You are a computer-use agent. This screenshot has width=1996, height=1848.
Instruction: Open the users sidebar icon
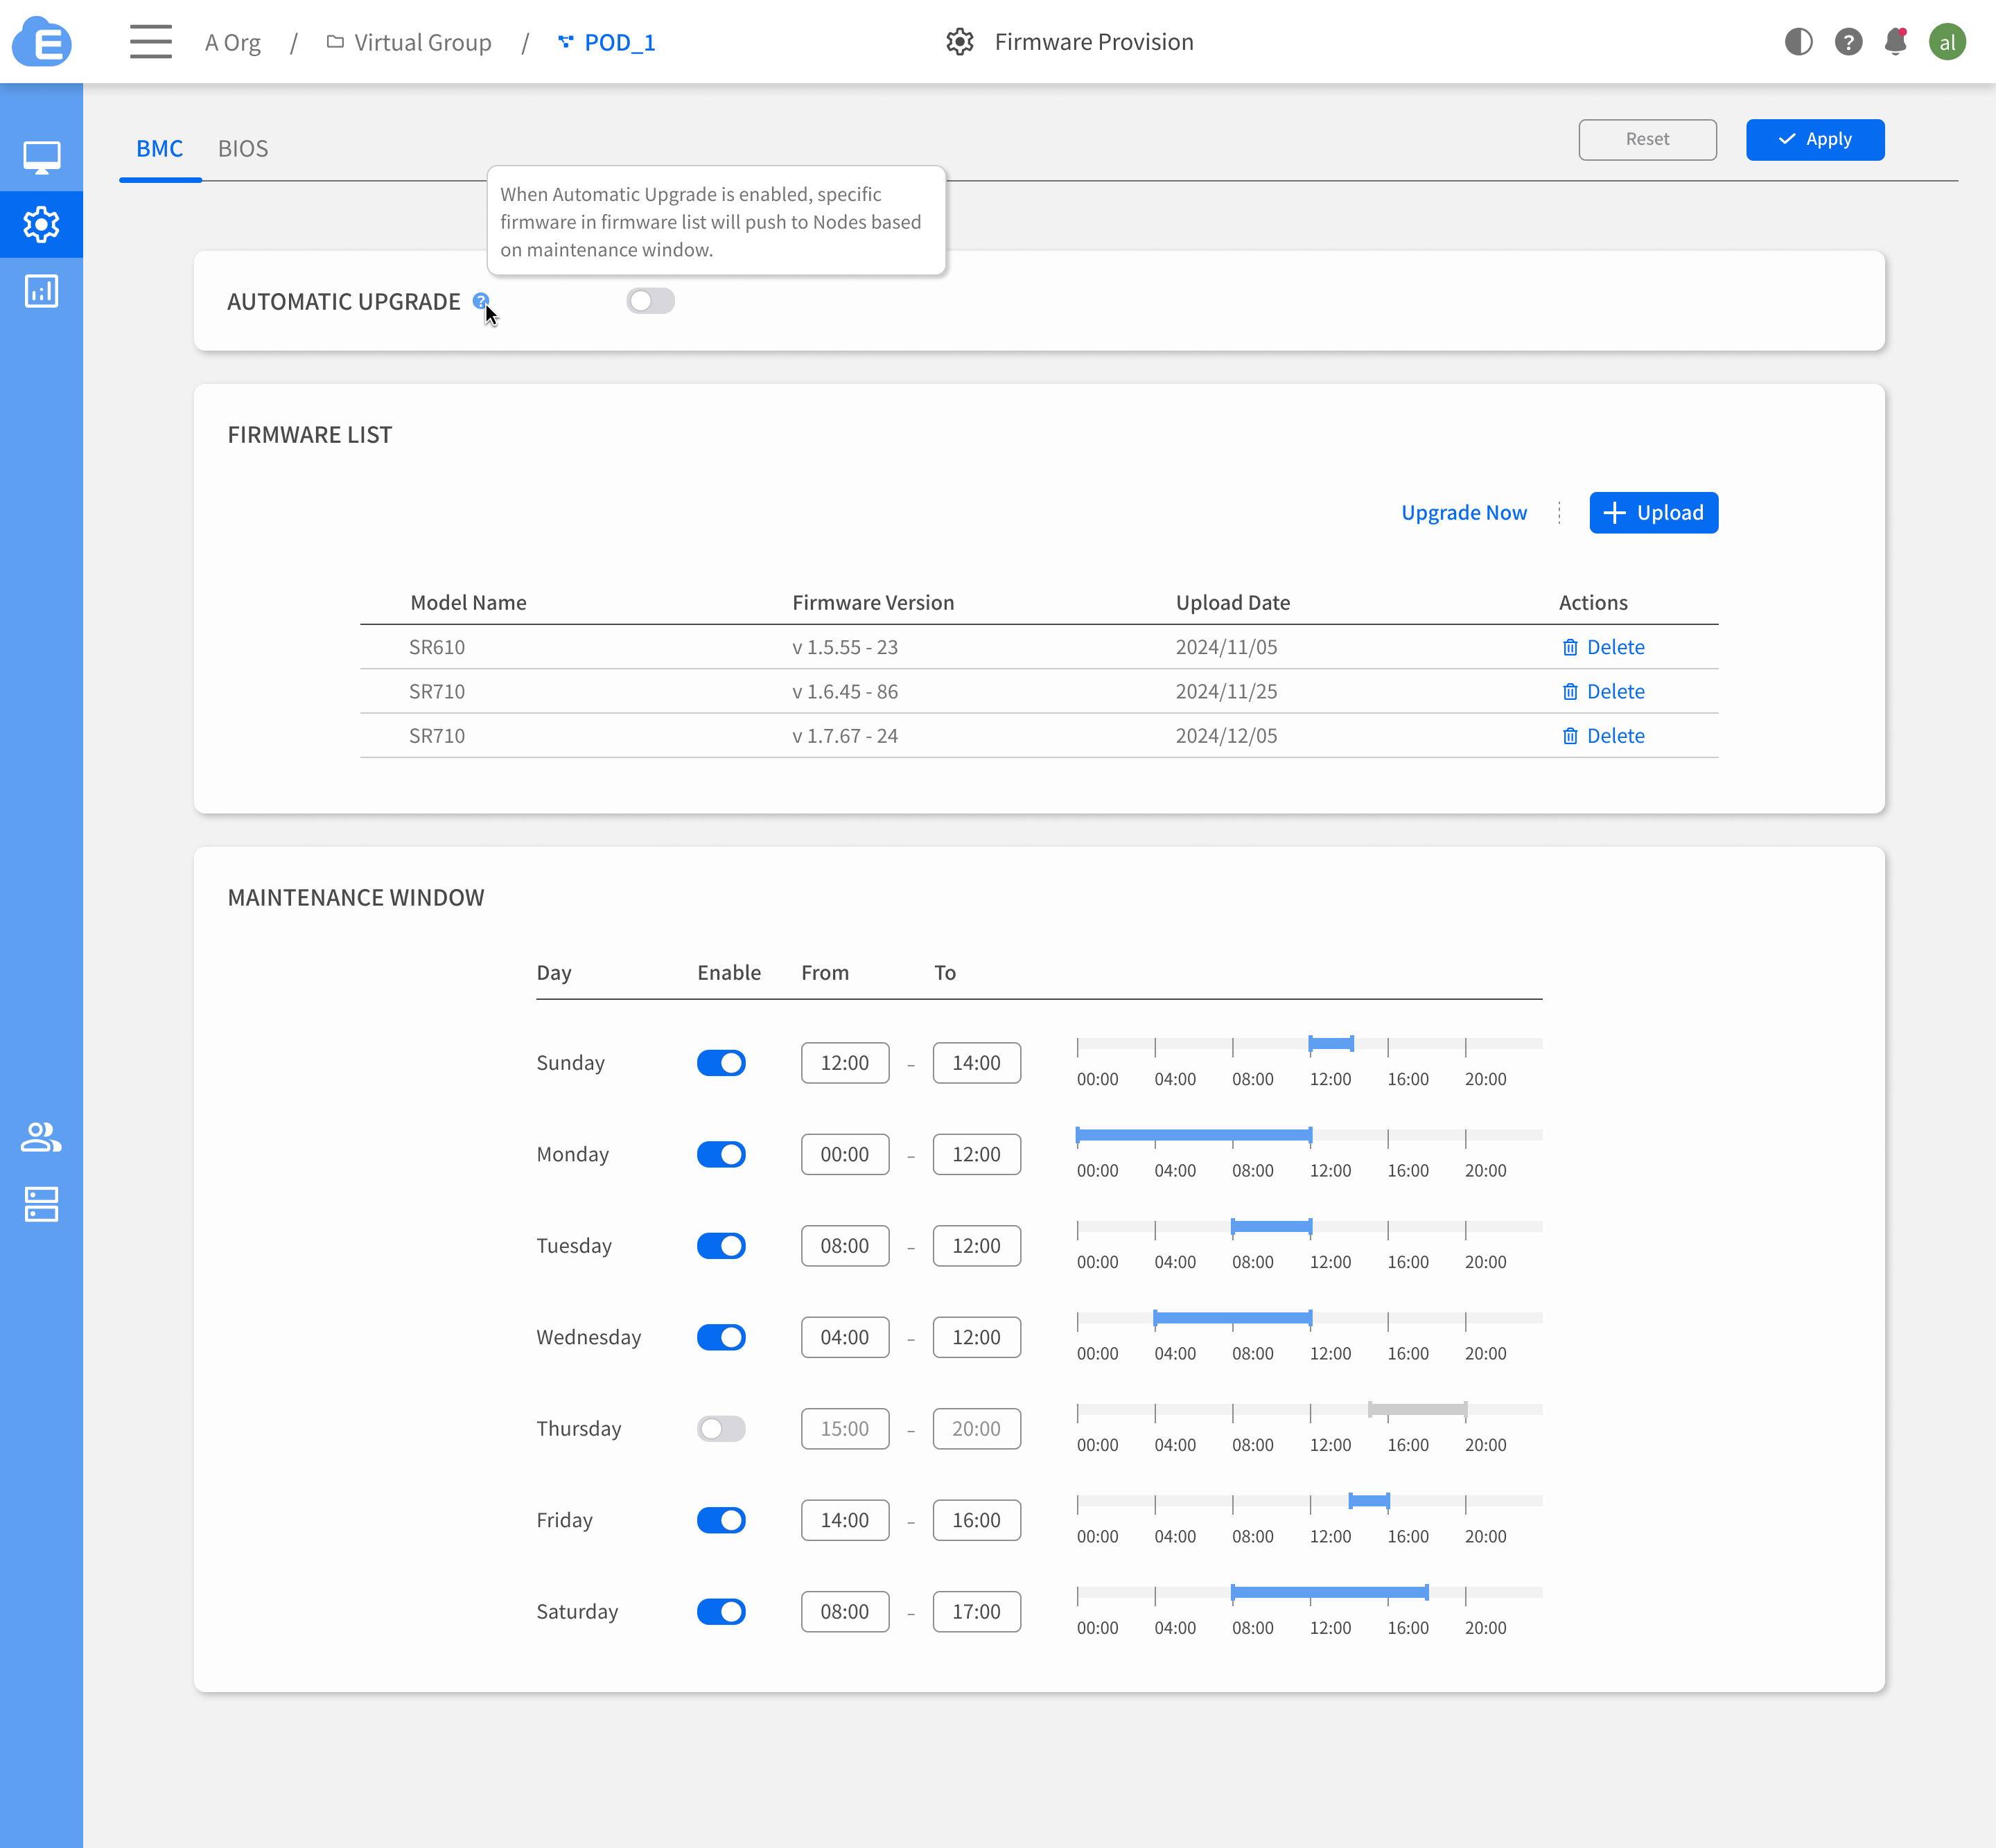(x=41, y=1137)
